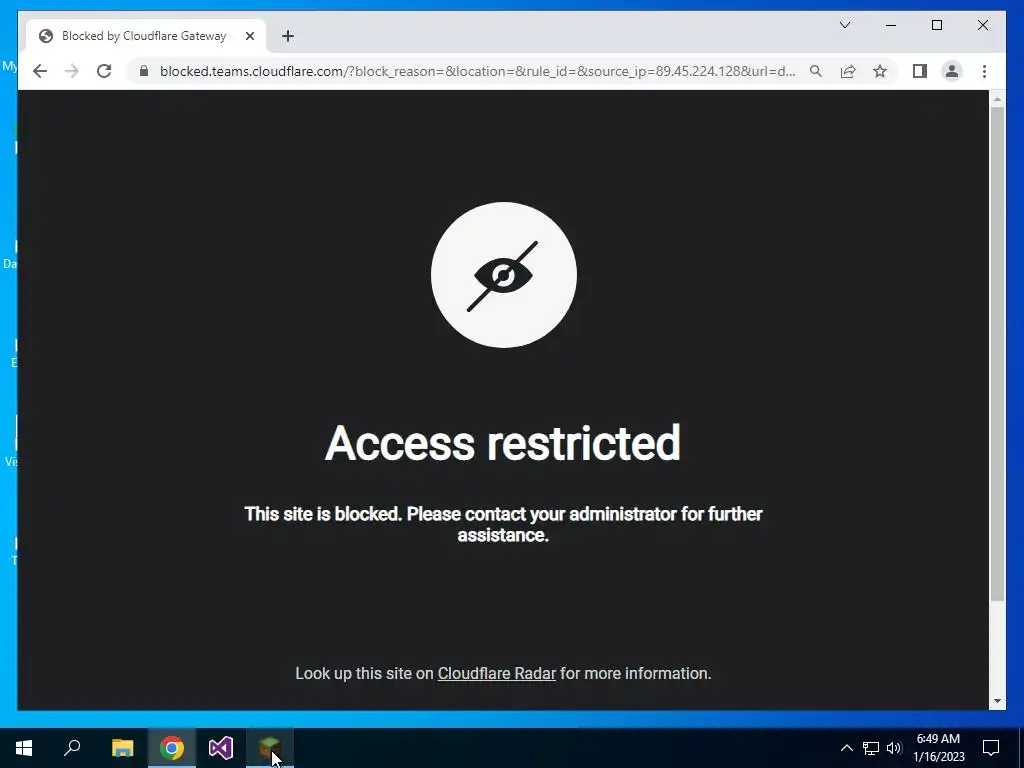The height and width of the screenshot is (768, 1024).
Task: Toggle the browser side panel
Action: point(920,71)
